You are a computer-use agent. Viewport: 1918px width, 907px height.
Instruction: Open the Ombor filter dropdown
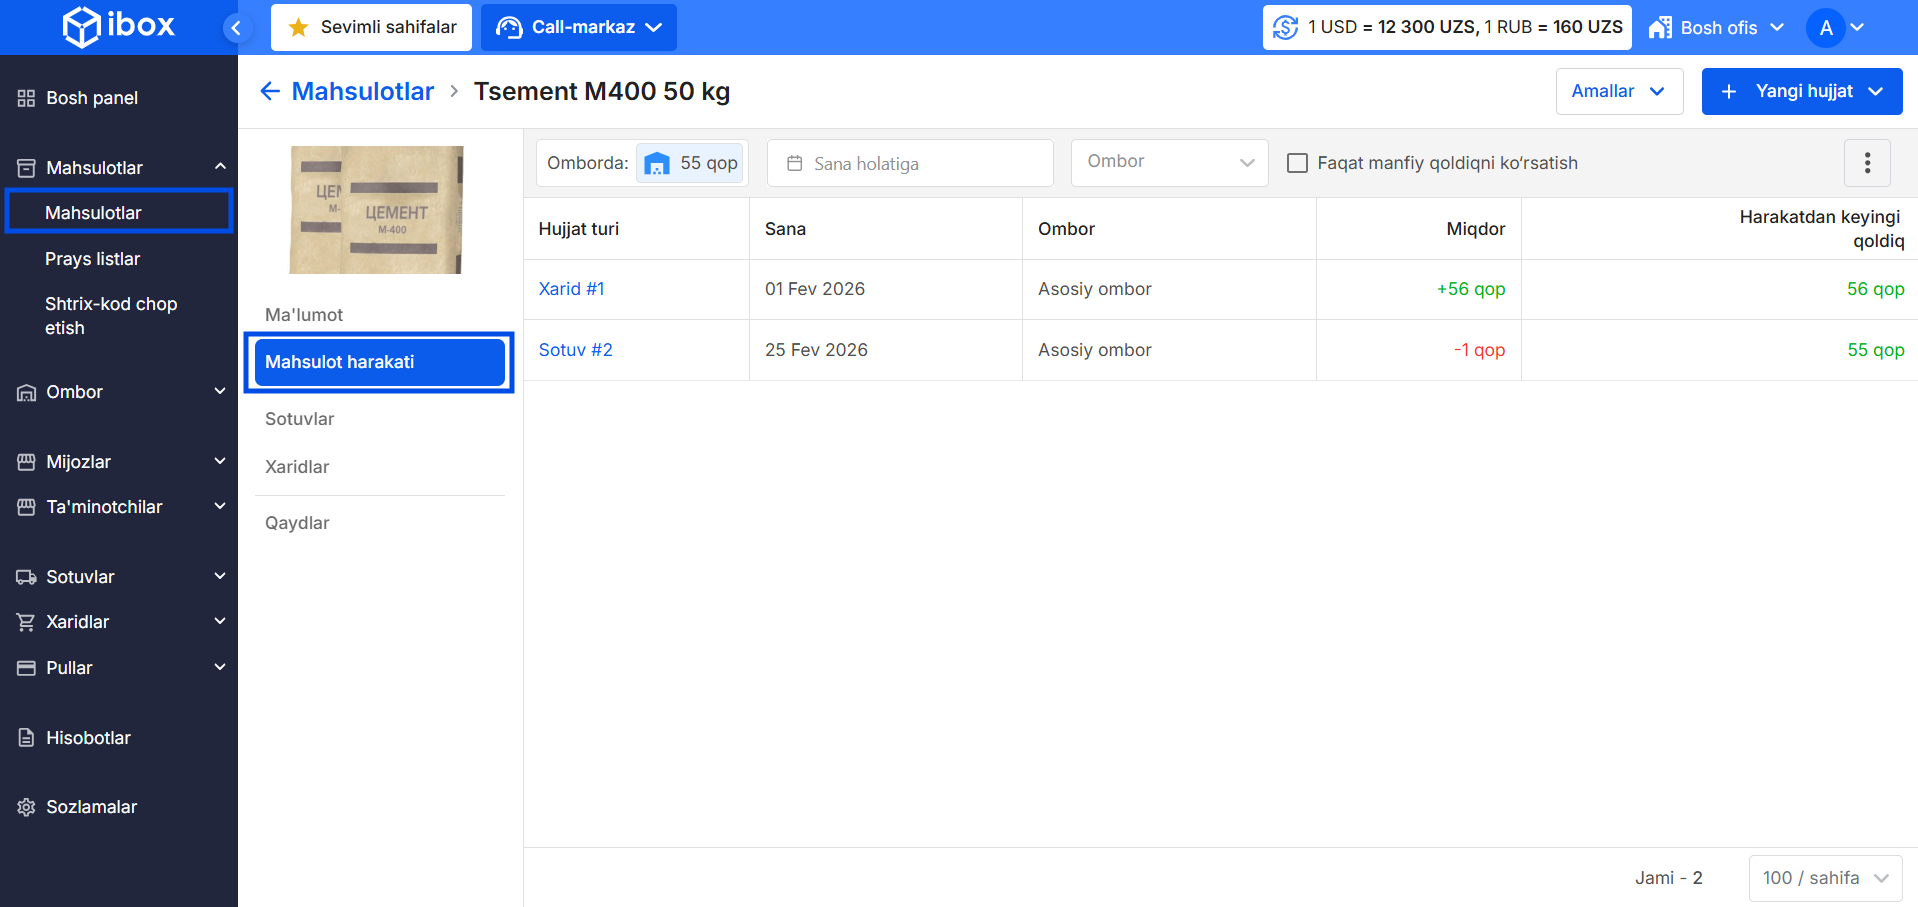click(x=1168, y=163)
